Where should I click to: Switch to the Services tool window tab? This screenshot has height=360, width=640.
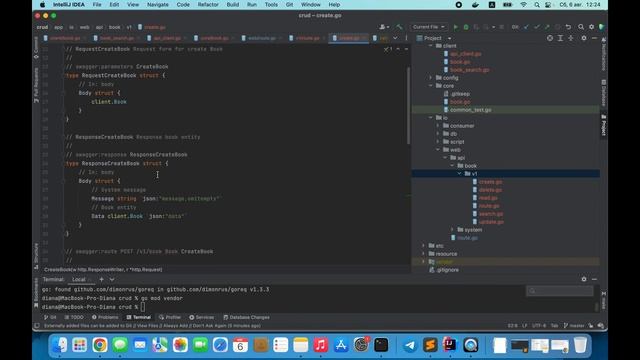[x=202, y=317]
